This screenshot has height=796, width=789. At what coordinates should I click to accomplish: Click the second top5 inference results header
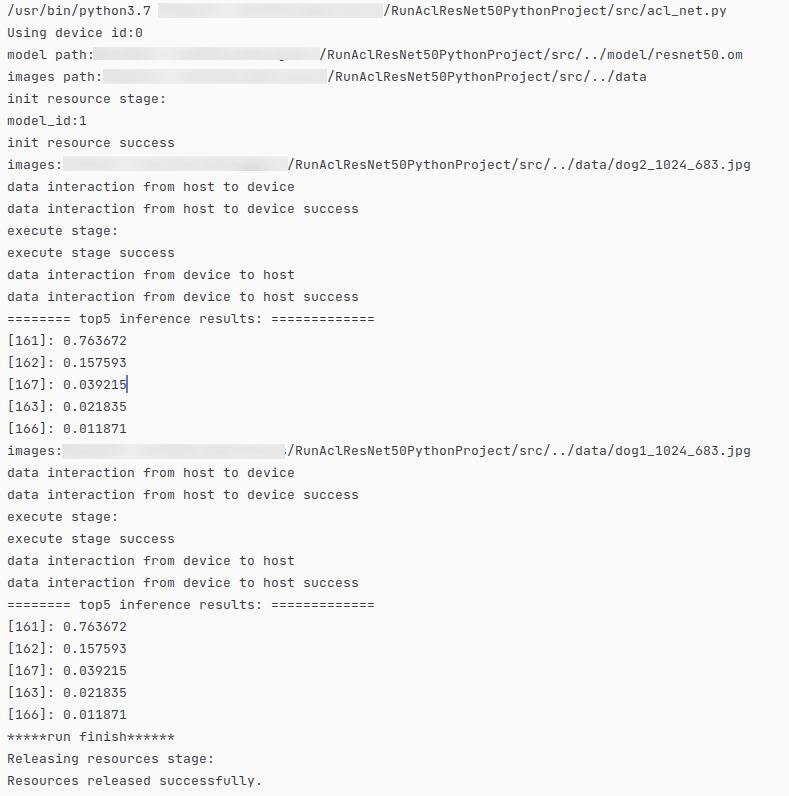pyautogui.click(x=190, y=605)
